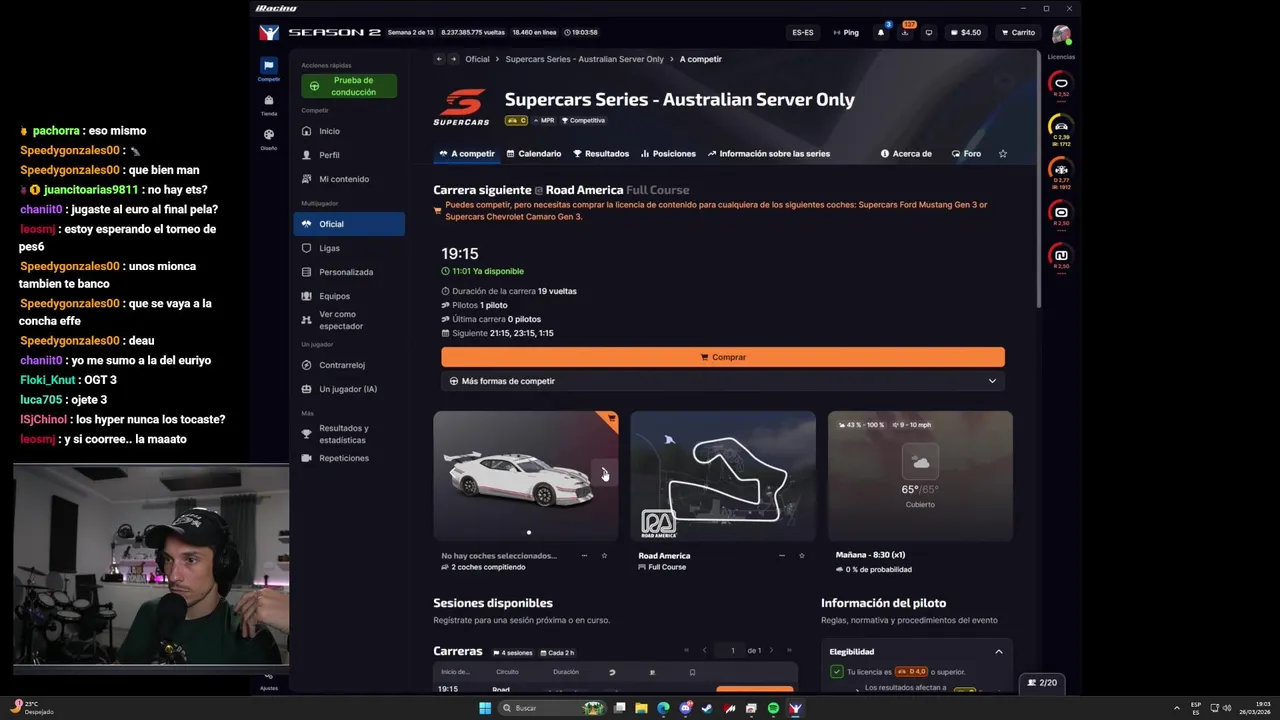Screen dimensions: 1280x720
Task: Click the iRacing logo next to Season 2
Action: coord(268,32)
